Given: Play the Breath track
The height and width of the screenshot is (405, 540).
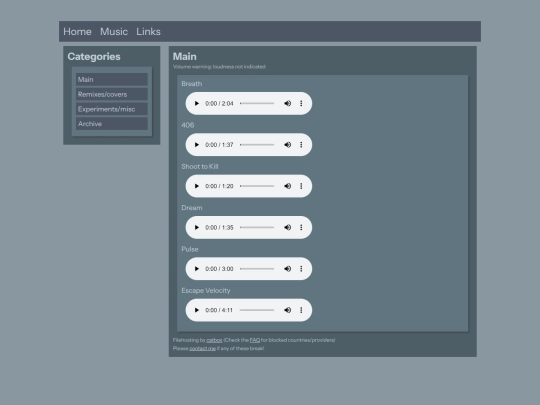Looking at the screenshot, I should [197, 103].
